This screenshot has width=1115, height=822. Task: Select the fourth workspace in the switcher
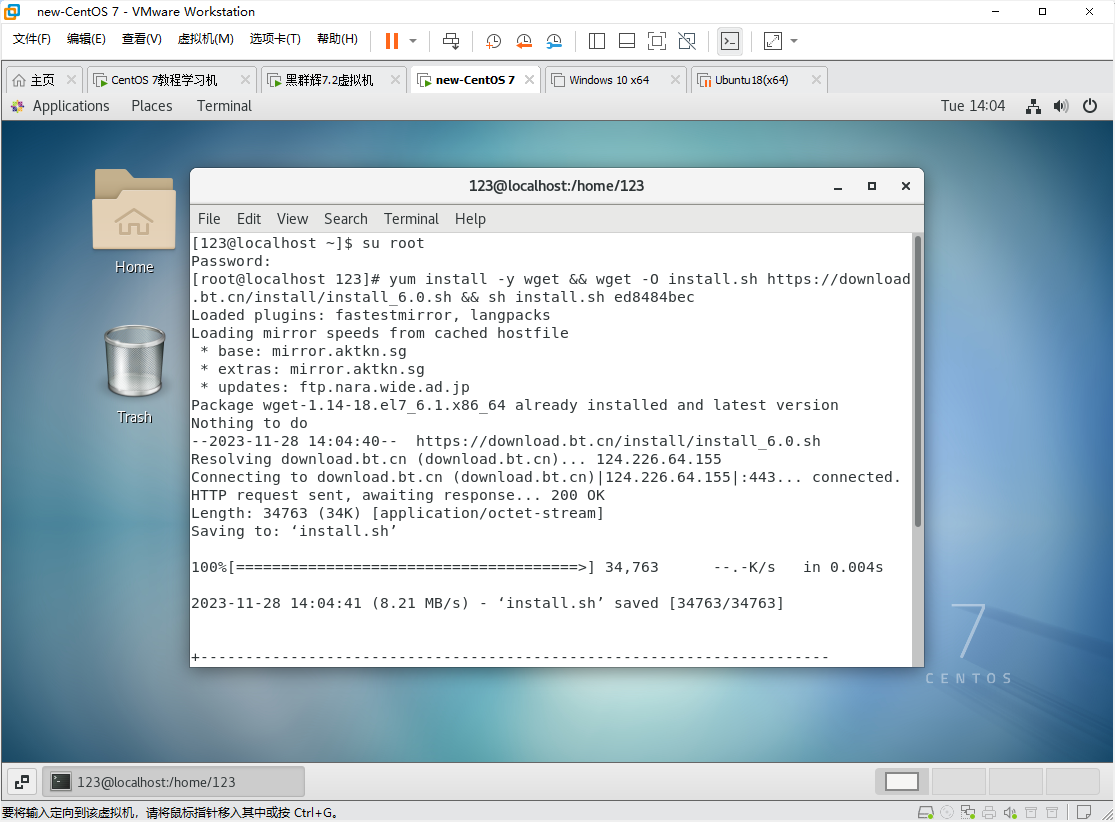(1072, 781)
